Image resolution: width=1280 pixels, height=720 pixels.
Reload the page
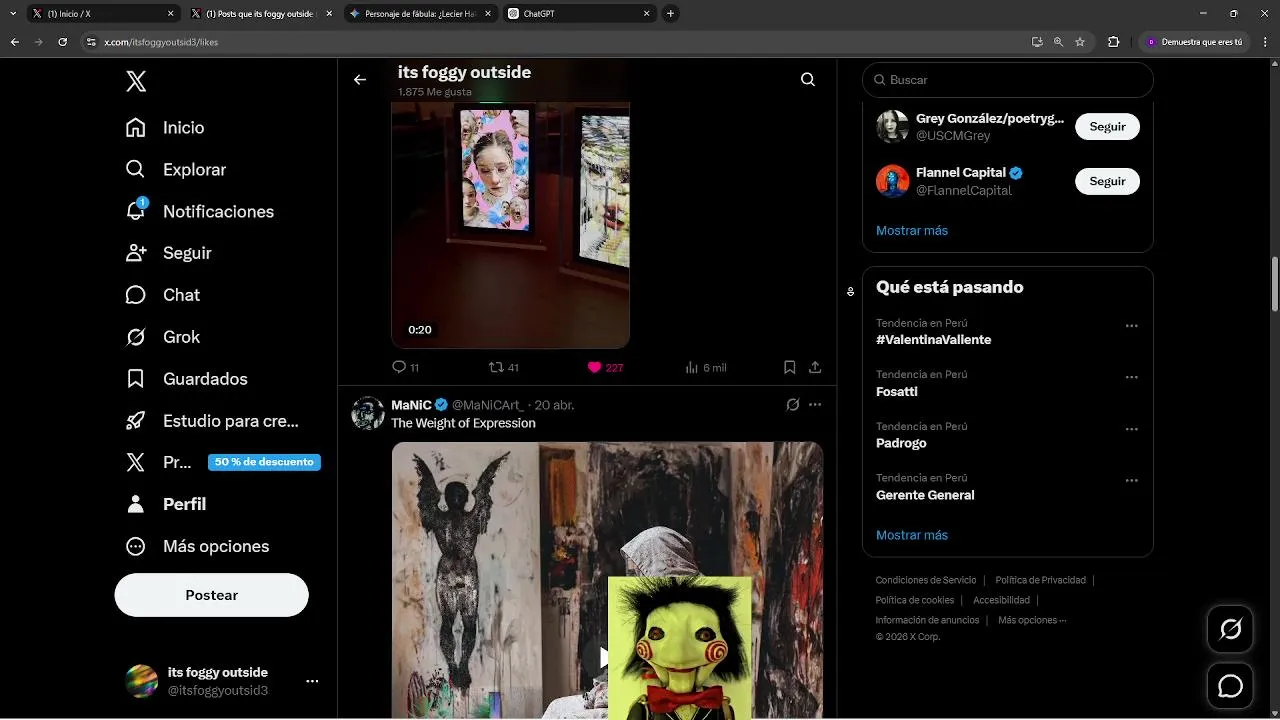point(62,42)
